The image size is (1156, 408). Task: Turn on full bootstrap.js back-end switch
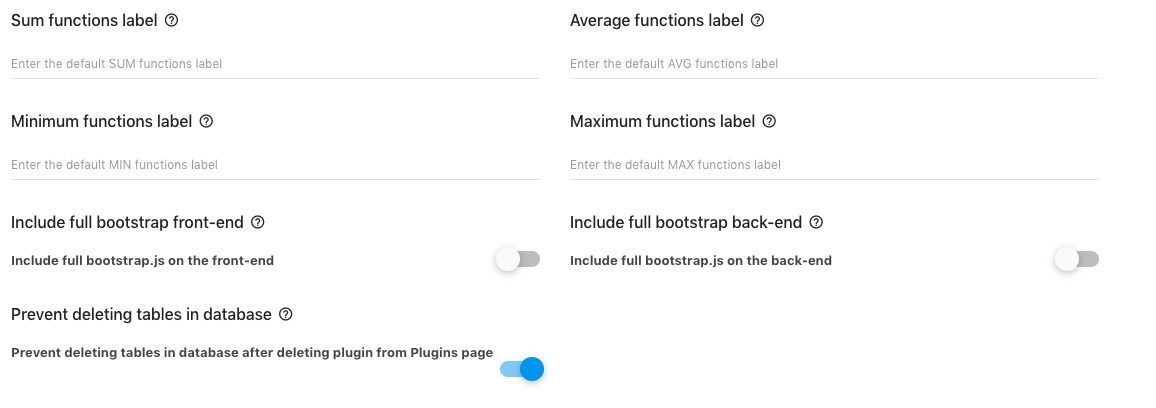click(1077, 259)
